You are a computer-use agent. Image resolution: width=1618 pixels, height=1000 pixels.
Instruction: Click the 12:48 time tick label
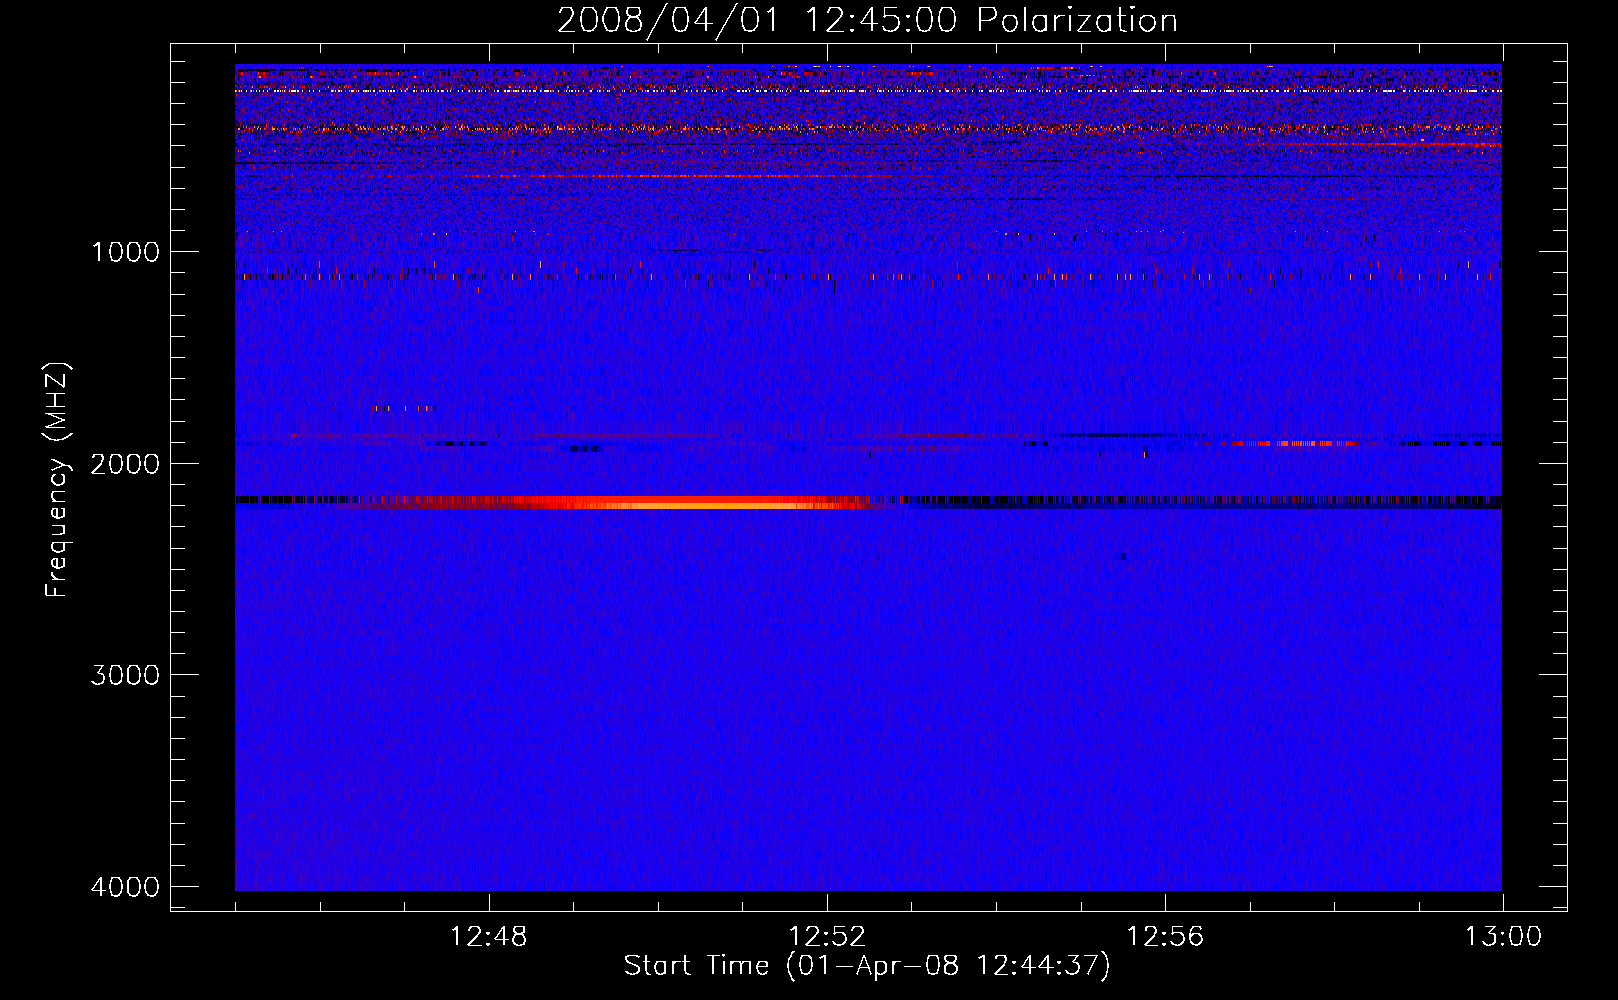[489, 937]
